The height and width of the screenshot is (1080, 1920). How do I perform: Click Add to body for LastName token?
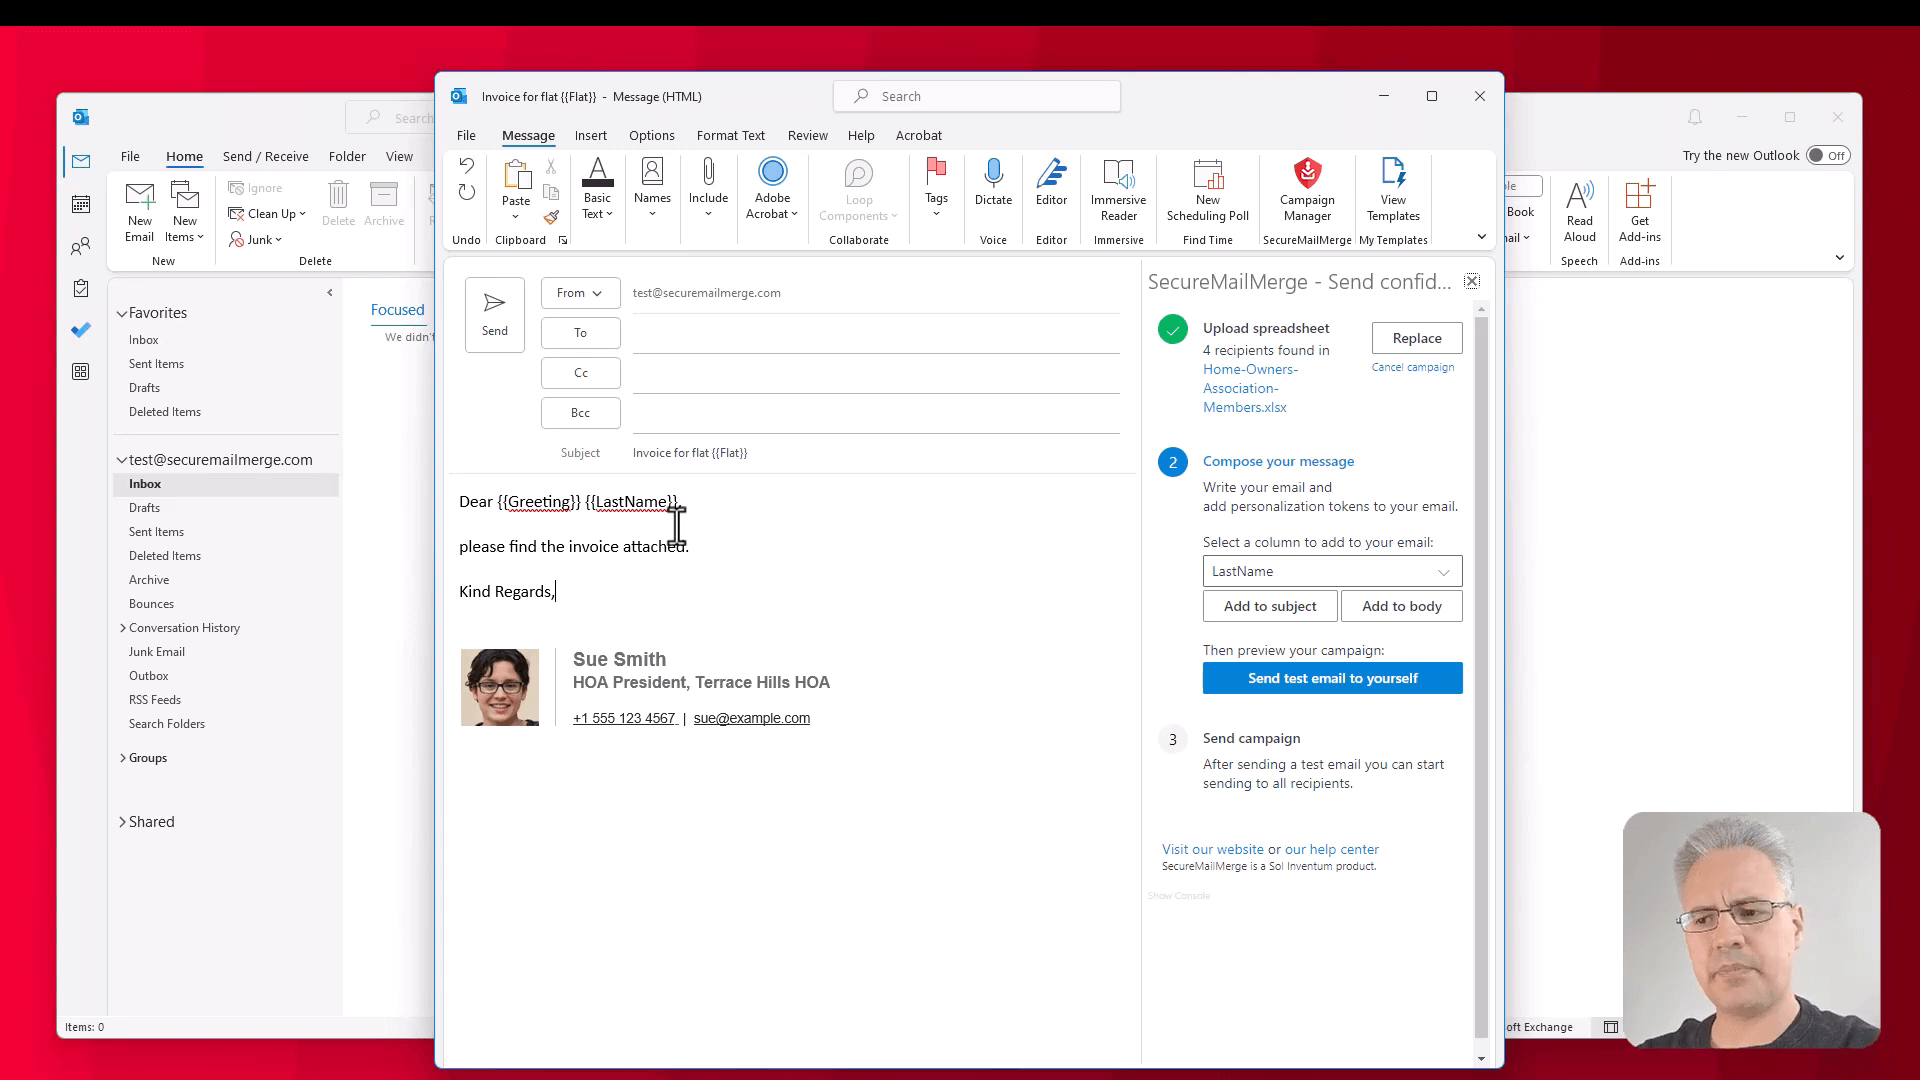pyautogui.click(x=1401, y=606)
